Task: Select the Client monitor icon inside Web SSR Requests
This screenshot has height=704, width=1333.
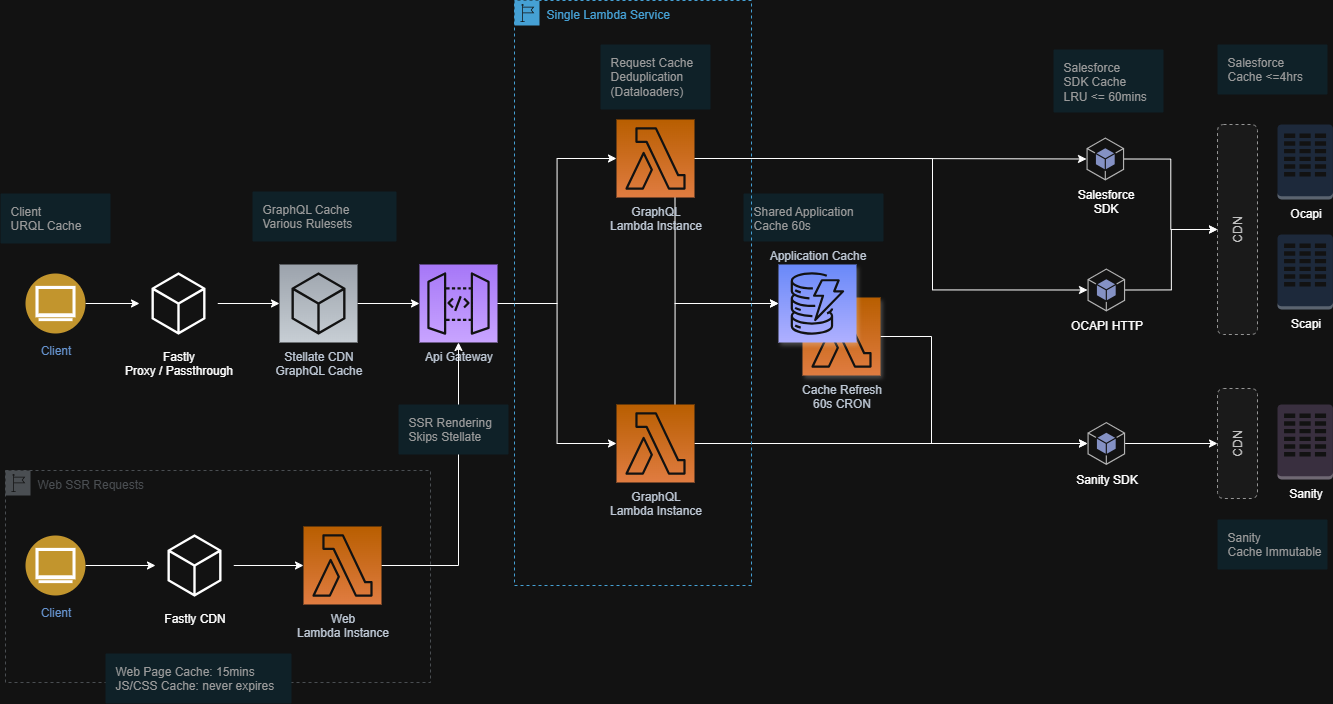Action: [x=55, y=566]
